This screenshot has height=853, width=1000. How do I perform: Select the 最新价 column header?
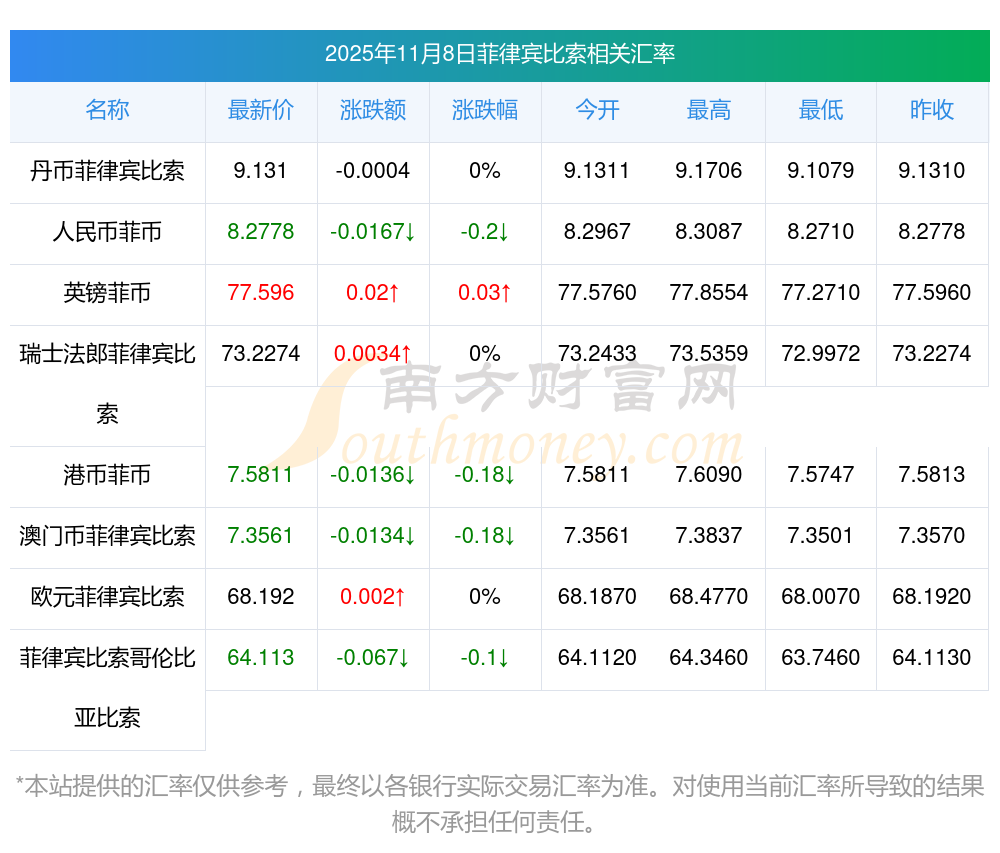point(261,110)
